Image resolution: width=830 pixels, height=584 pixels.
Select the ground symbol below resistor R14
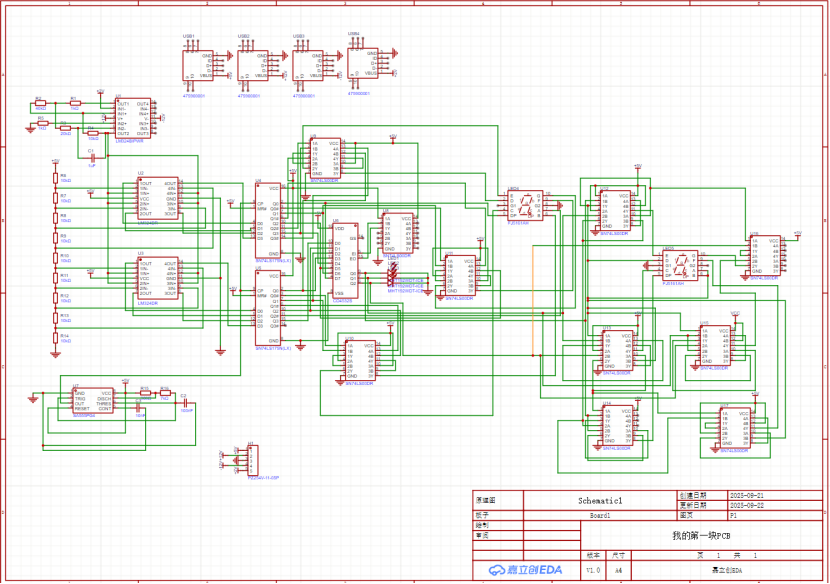[x=55, y=354]
